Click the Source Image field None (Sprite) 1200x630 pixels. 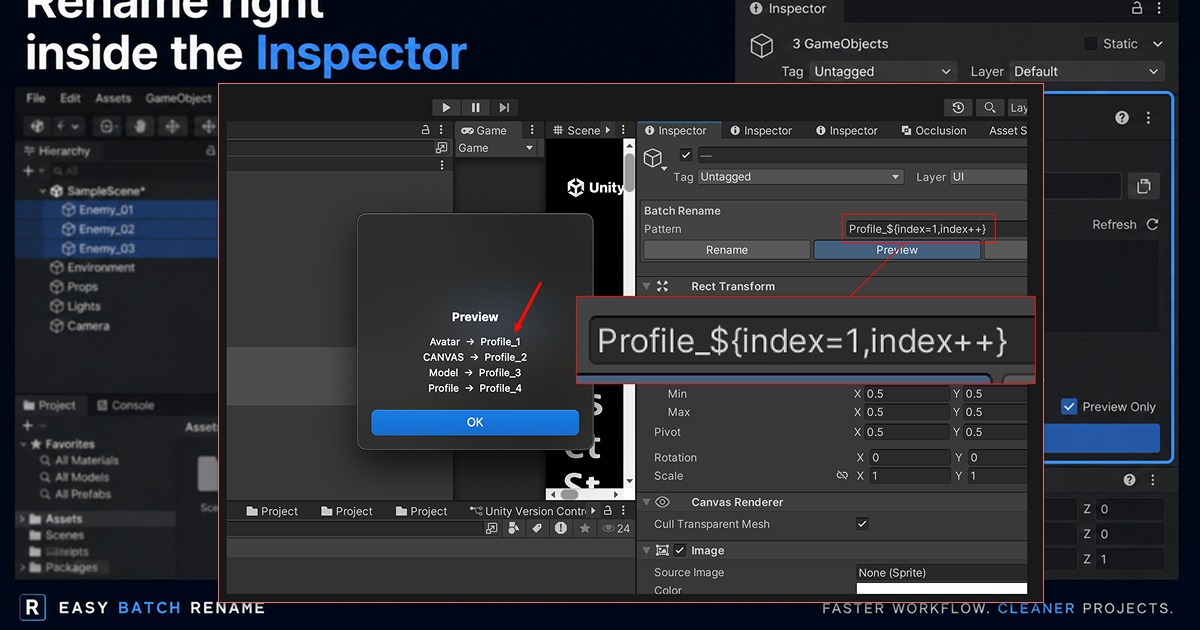942,573
